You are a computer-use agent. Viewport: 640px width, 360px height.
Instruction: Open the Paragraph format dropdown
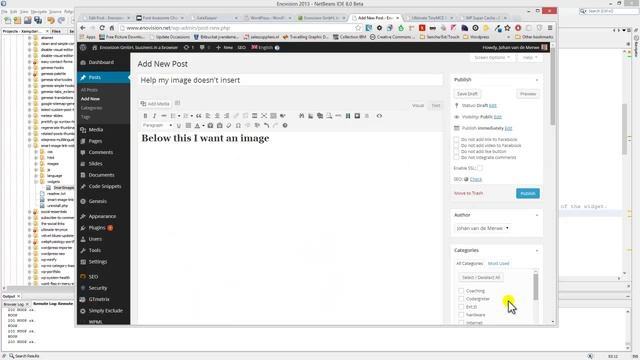click(x=157, y=125)
